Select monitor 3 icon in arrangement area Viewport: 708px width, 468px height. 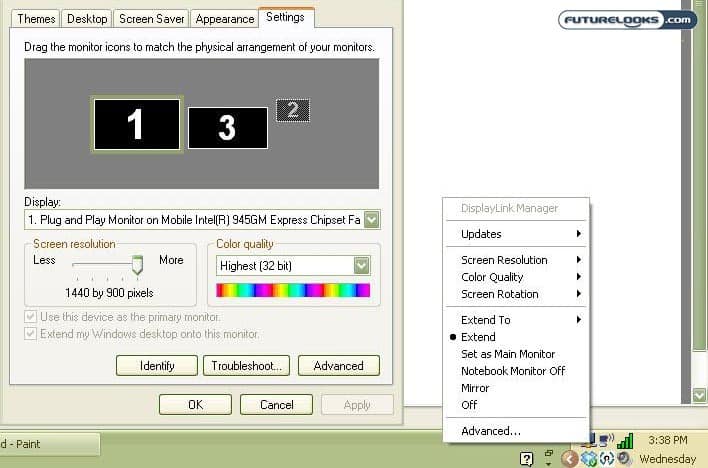[x=227, y=128]
